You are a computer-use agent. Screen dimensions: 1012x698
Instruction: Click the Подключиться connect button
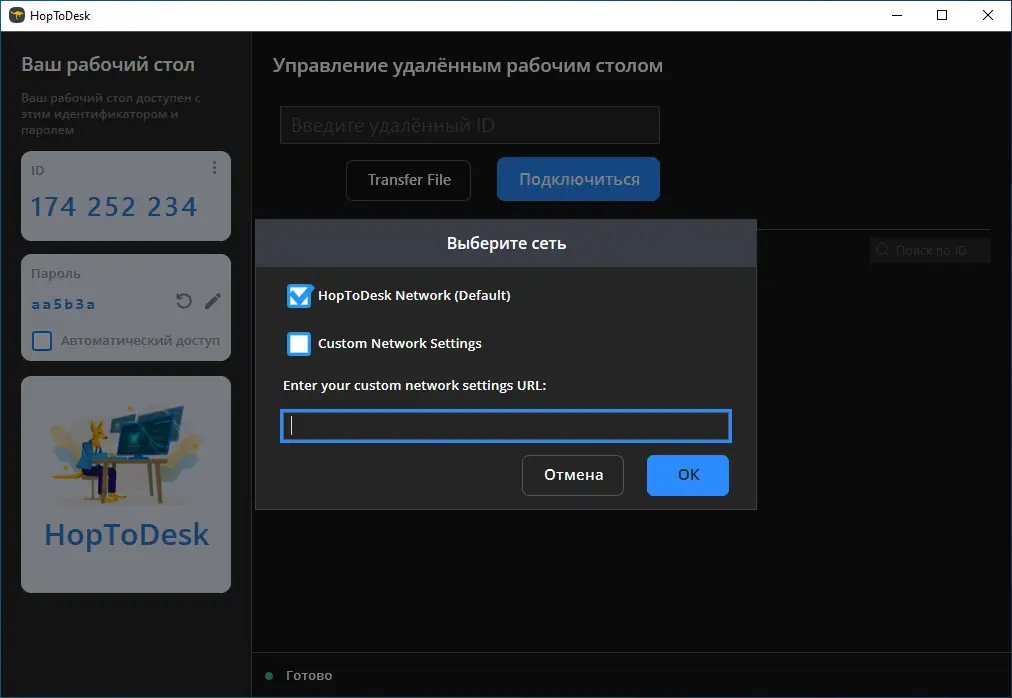(578, 180)
